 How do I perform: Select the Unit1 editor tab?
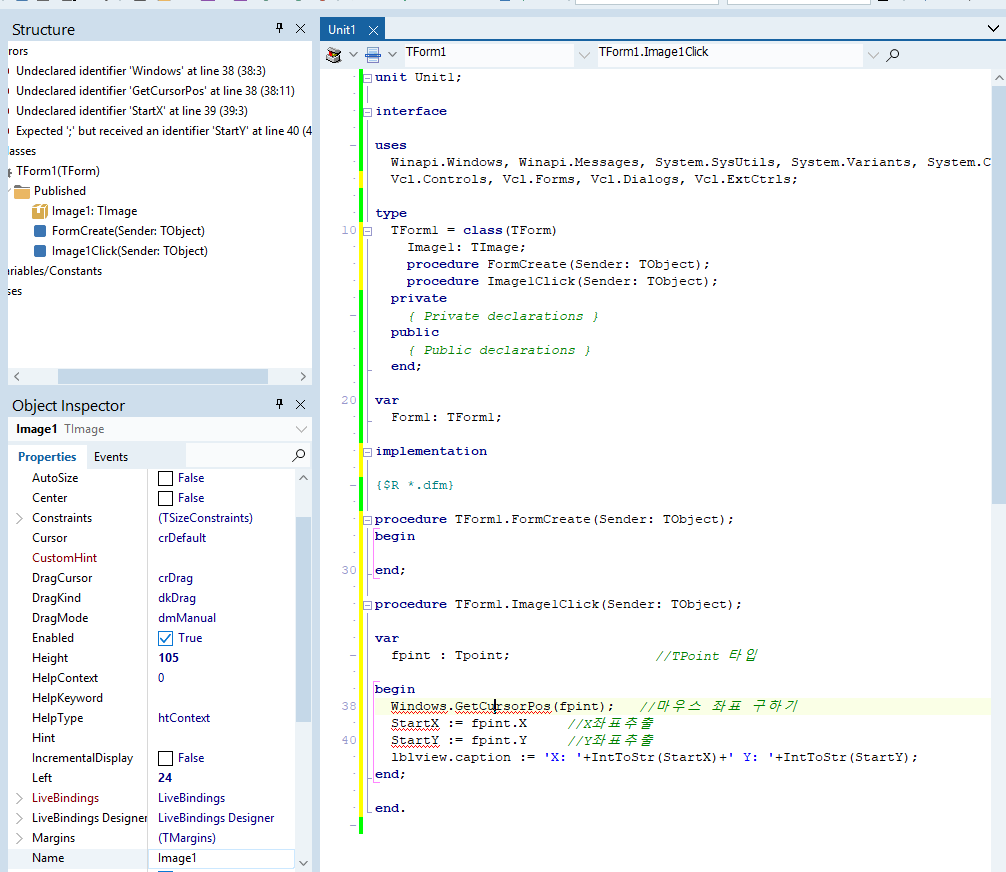[341, 30]
